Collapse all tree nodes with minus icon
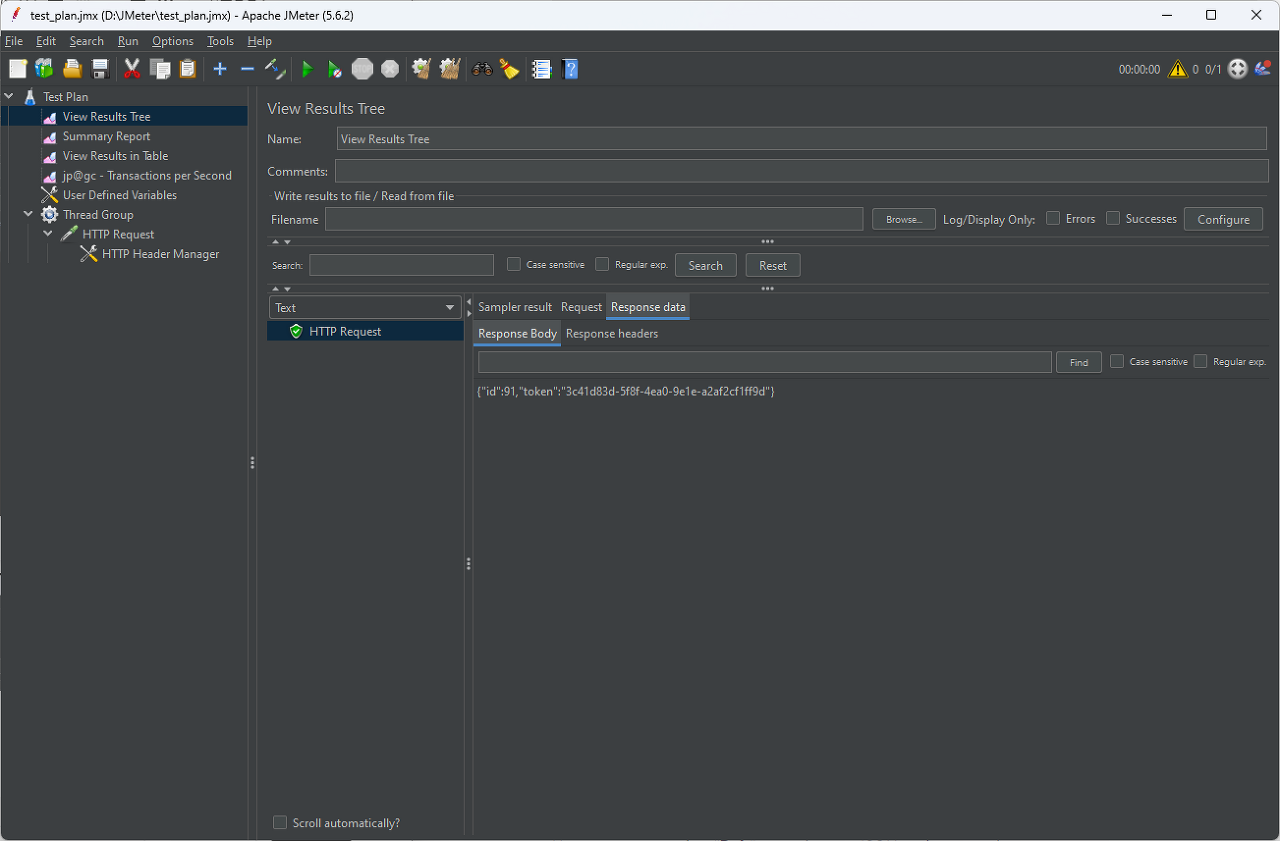 tap(247, 69)
